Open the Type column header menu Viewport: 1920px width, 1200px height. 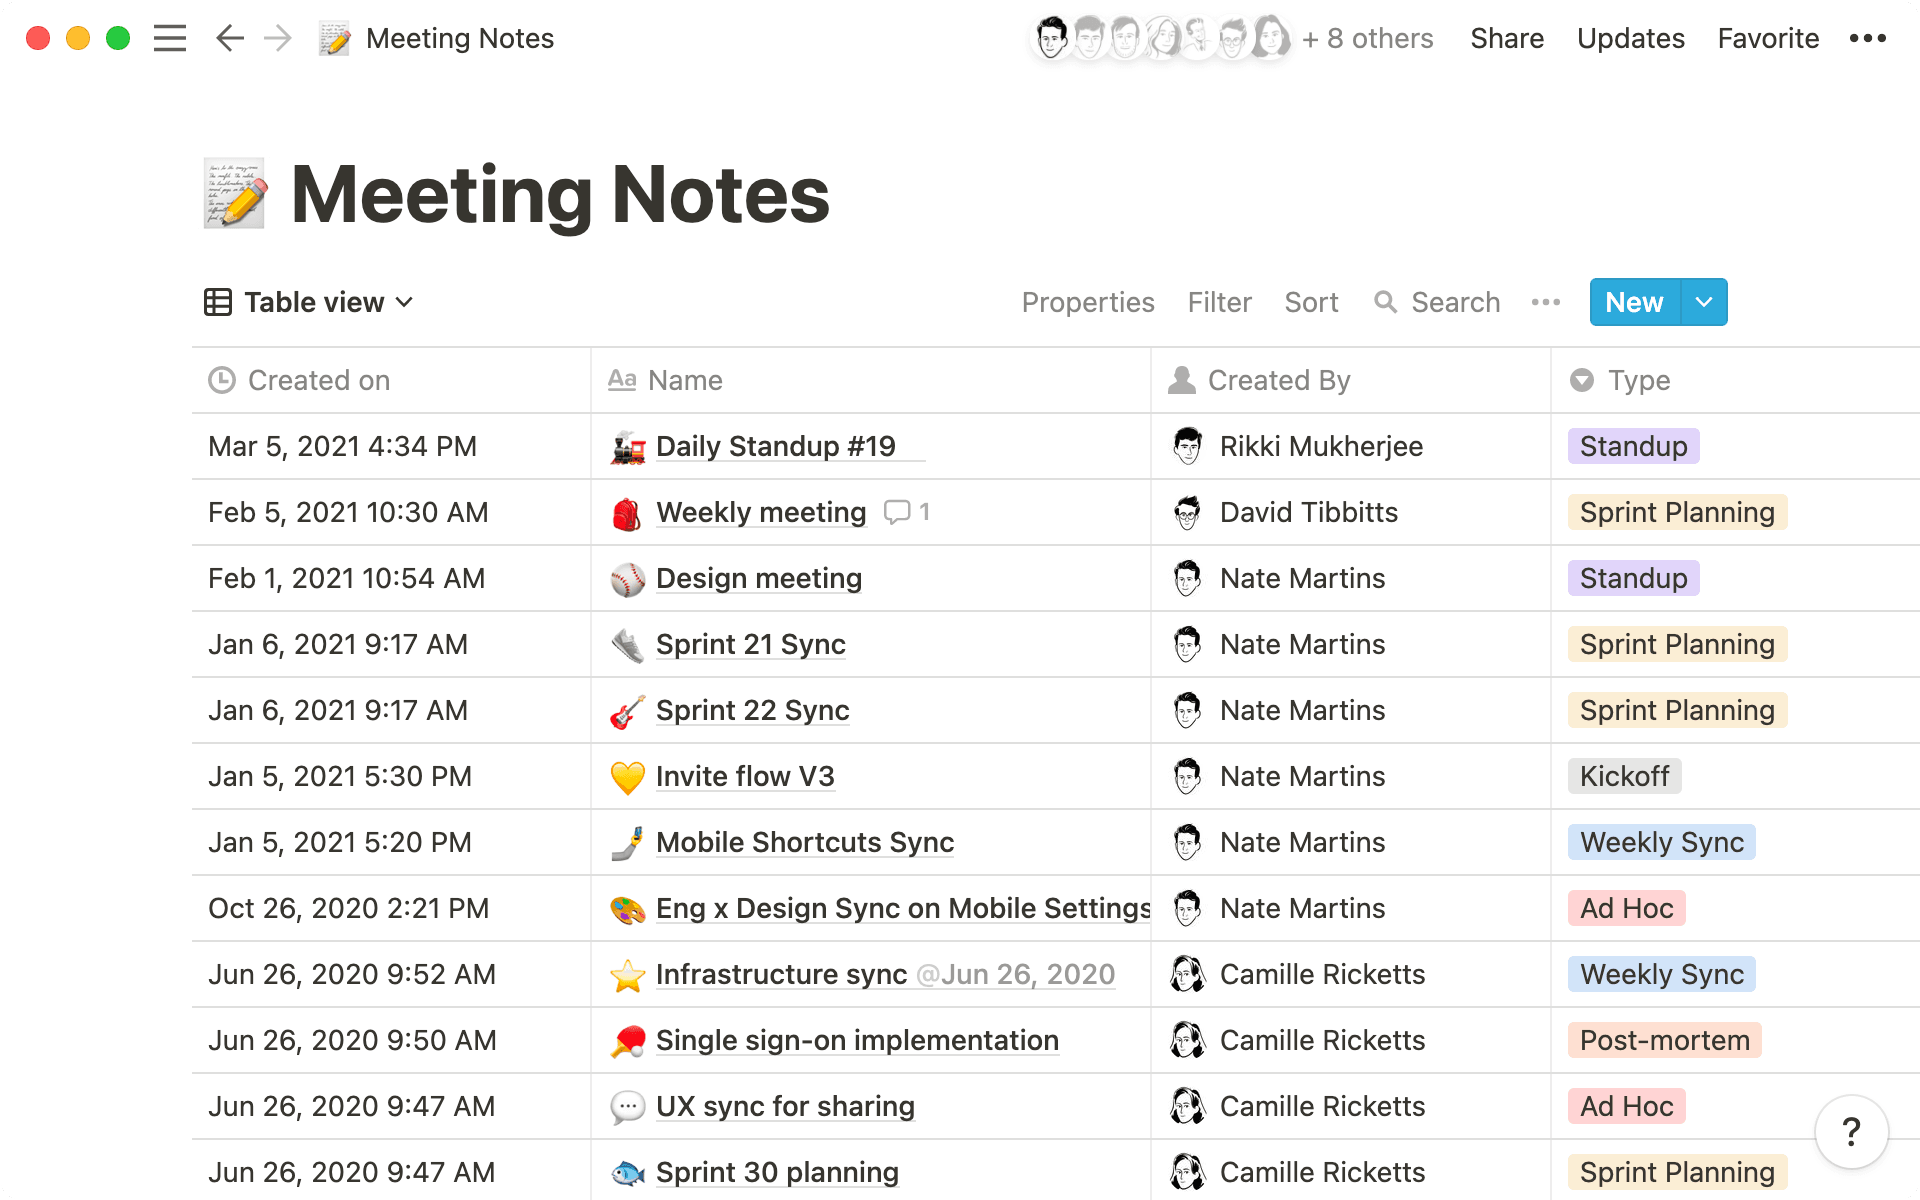point(1638,380)
